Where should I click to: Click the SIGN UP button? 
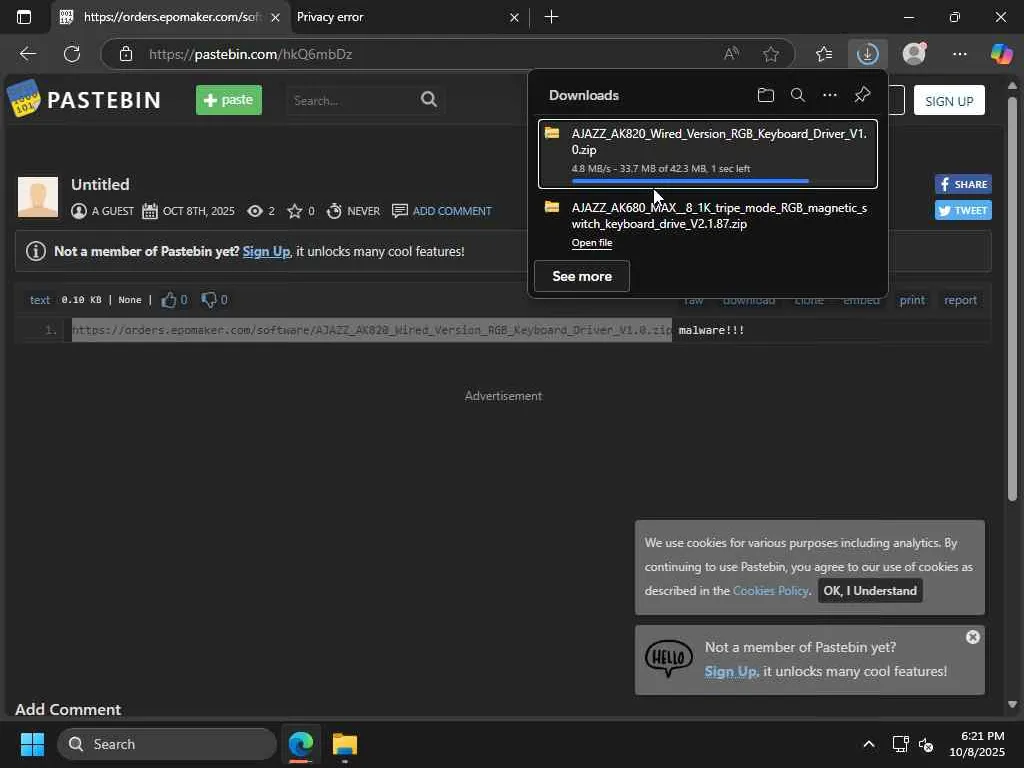[949, 101]
